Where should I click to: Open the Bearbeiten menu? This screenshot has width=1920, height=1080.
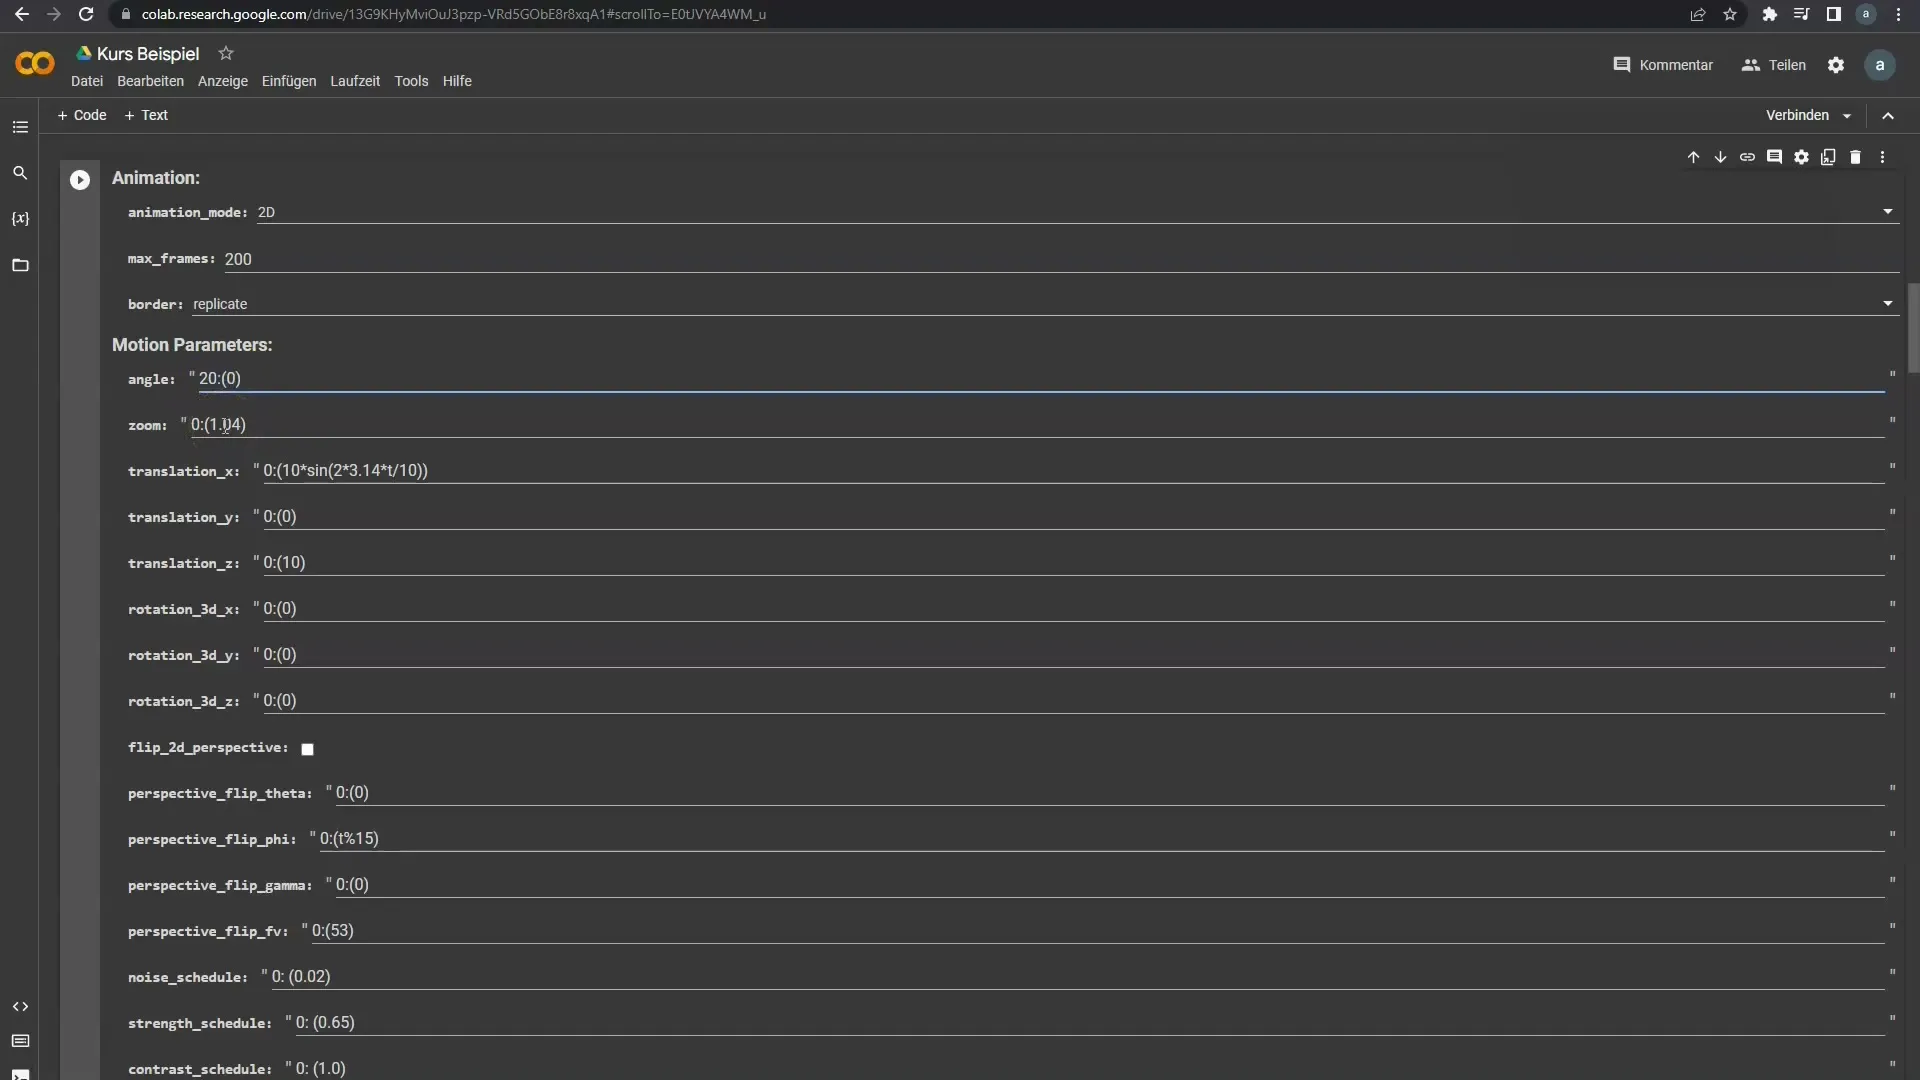click(150, 81)
